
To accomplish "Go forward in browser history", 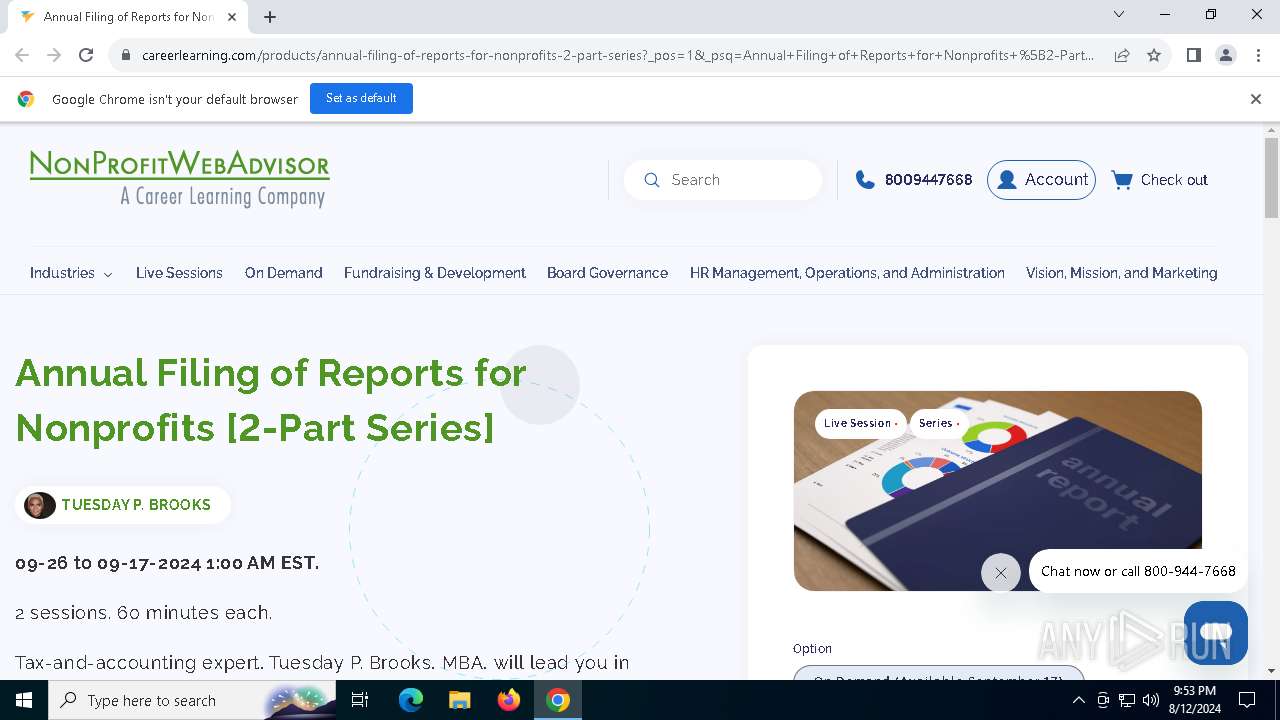I will tap(54, 55).
